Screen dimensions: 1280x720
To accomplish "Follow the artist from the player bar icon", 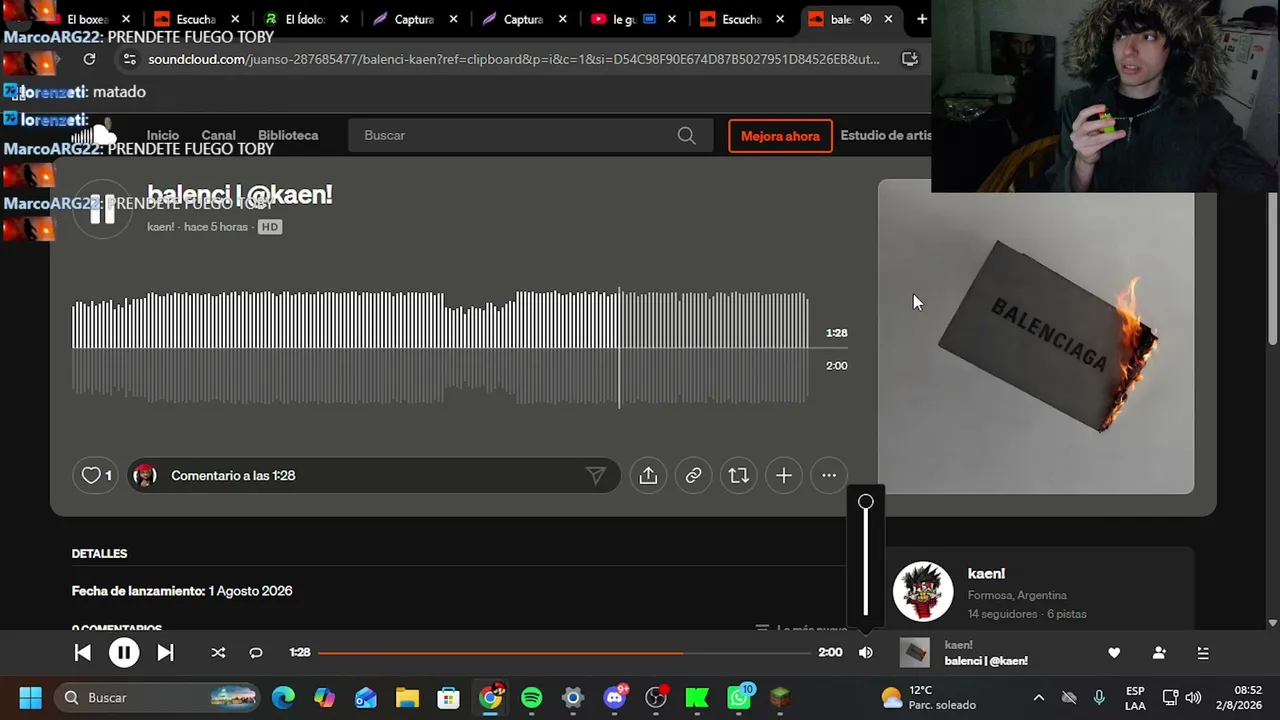I will [1159, 653].
